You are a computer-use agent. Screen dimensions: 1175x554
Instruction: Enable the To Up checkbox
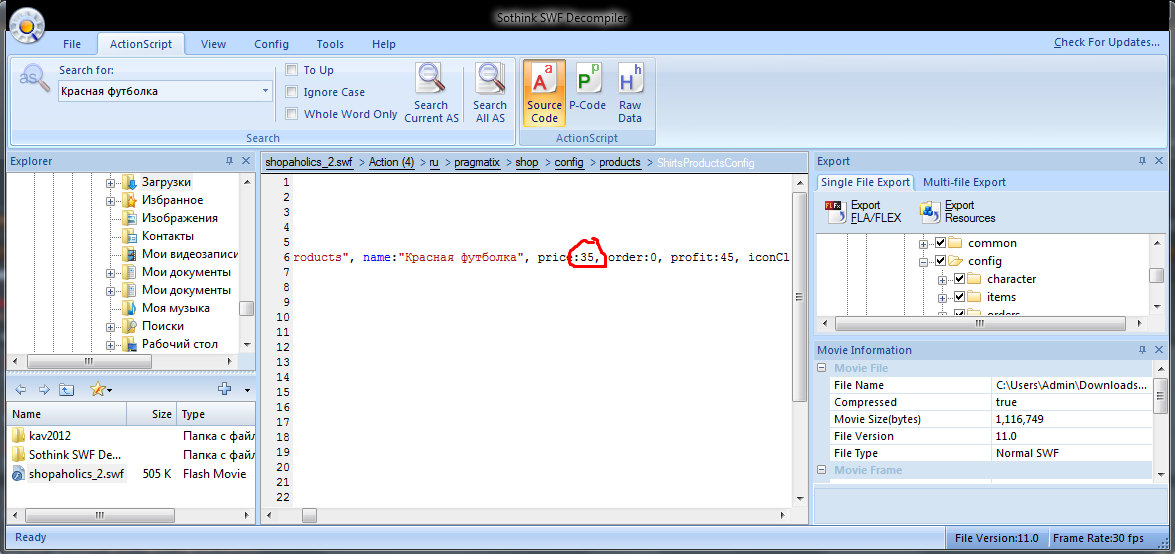click(x=292, y=70)
